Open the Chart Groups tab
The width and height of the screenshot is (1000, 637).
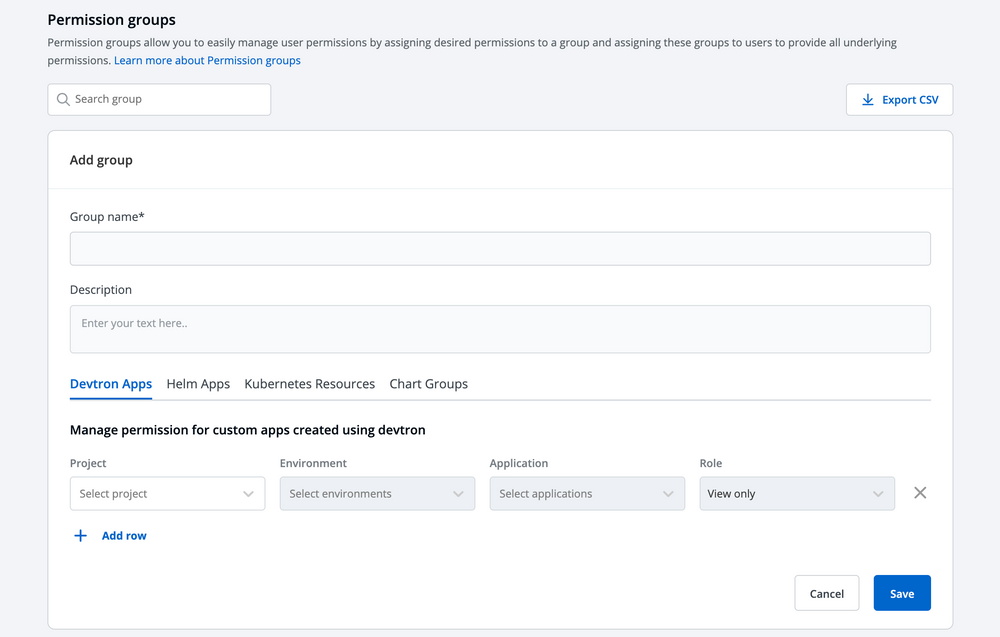point(428,383)
